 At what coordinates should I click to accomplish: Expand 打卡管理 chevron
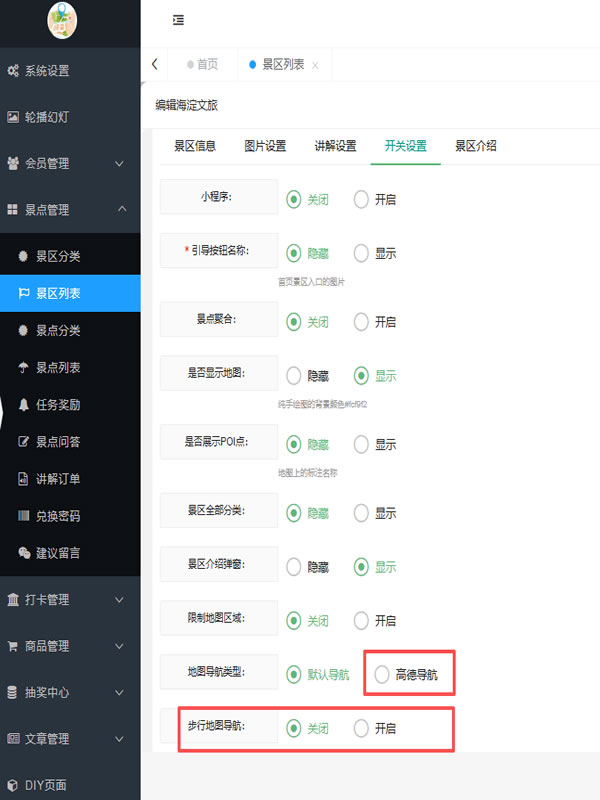(x=119, y=599)
